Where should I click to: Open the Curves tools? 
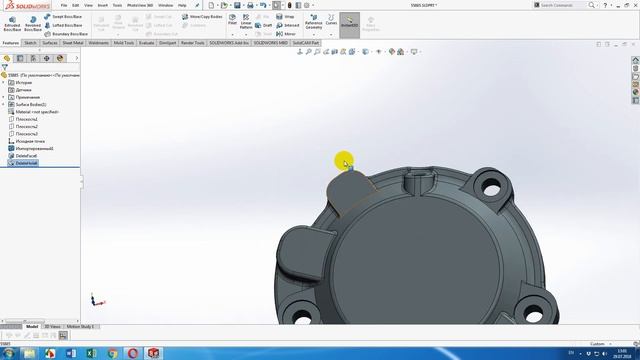click(331, 19)
